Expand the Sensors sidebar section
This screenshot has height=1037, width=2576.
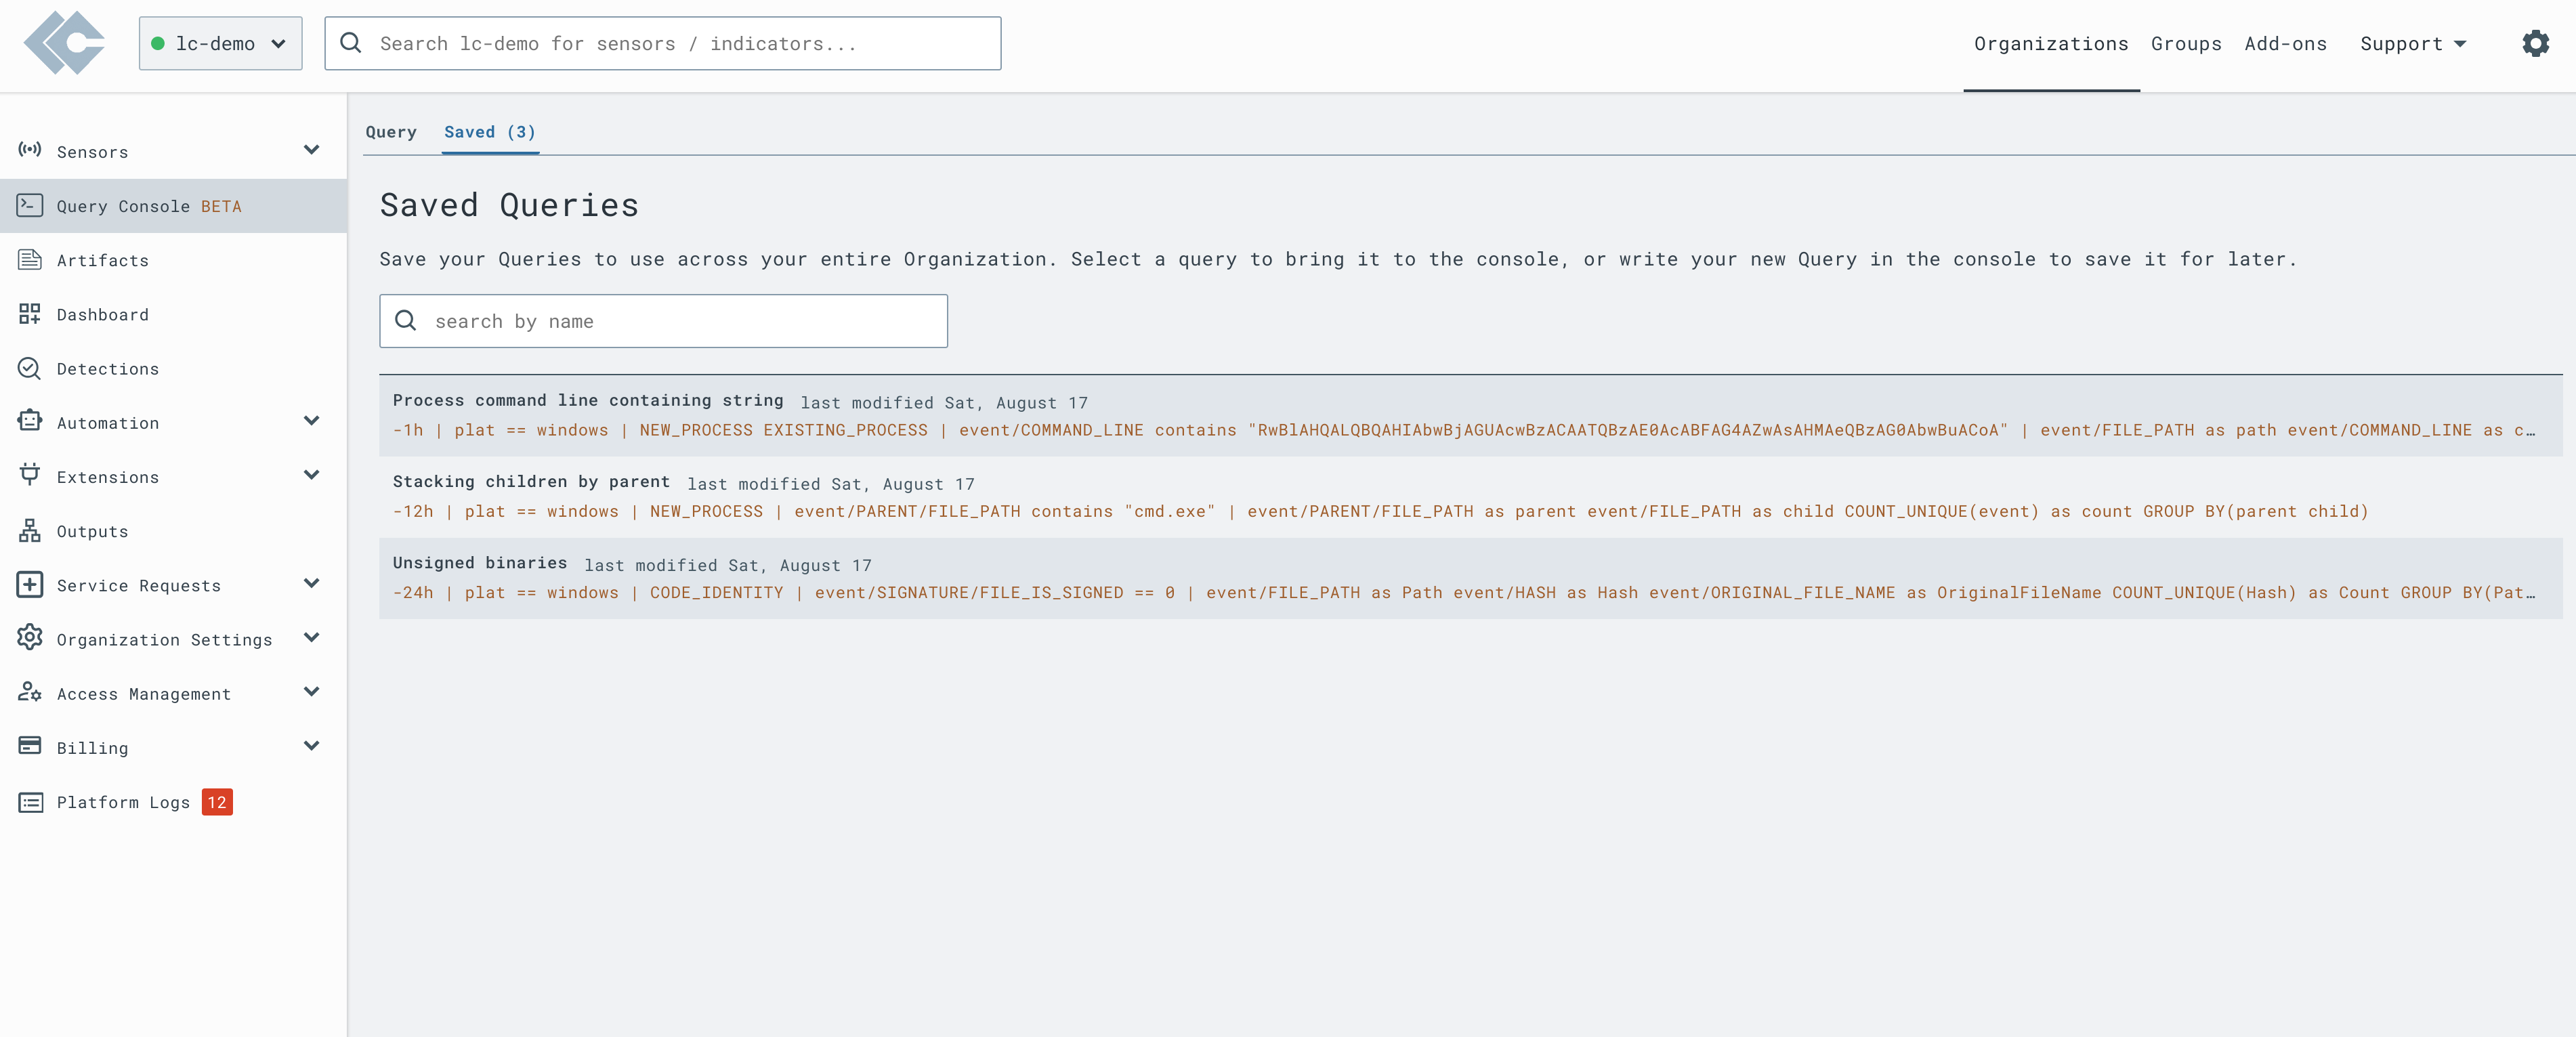pyautogui.click(x=311, y=151)
